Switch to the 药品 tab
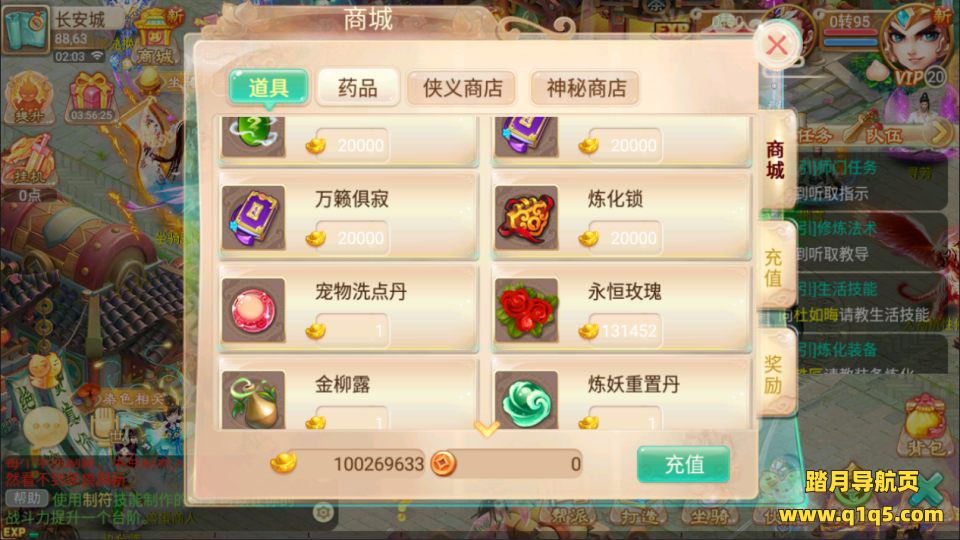Screen dimensions: 960x540 point(358,88)
